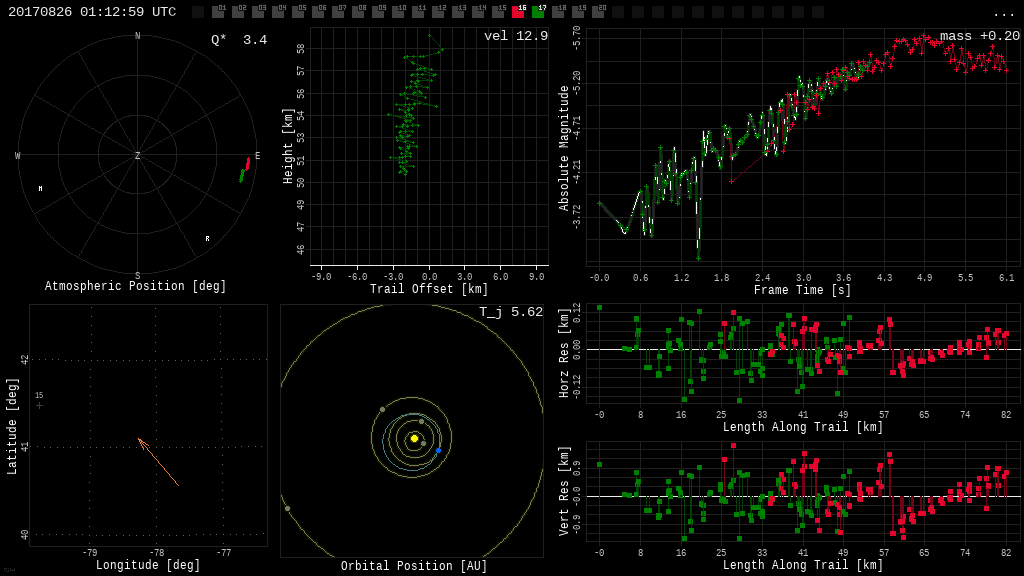The height and width of the screenshot is (576, 1024).
Task: Click the Horz Res [km] axis label
Action: (564, 353)
